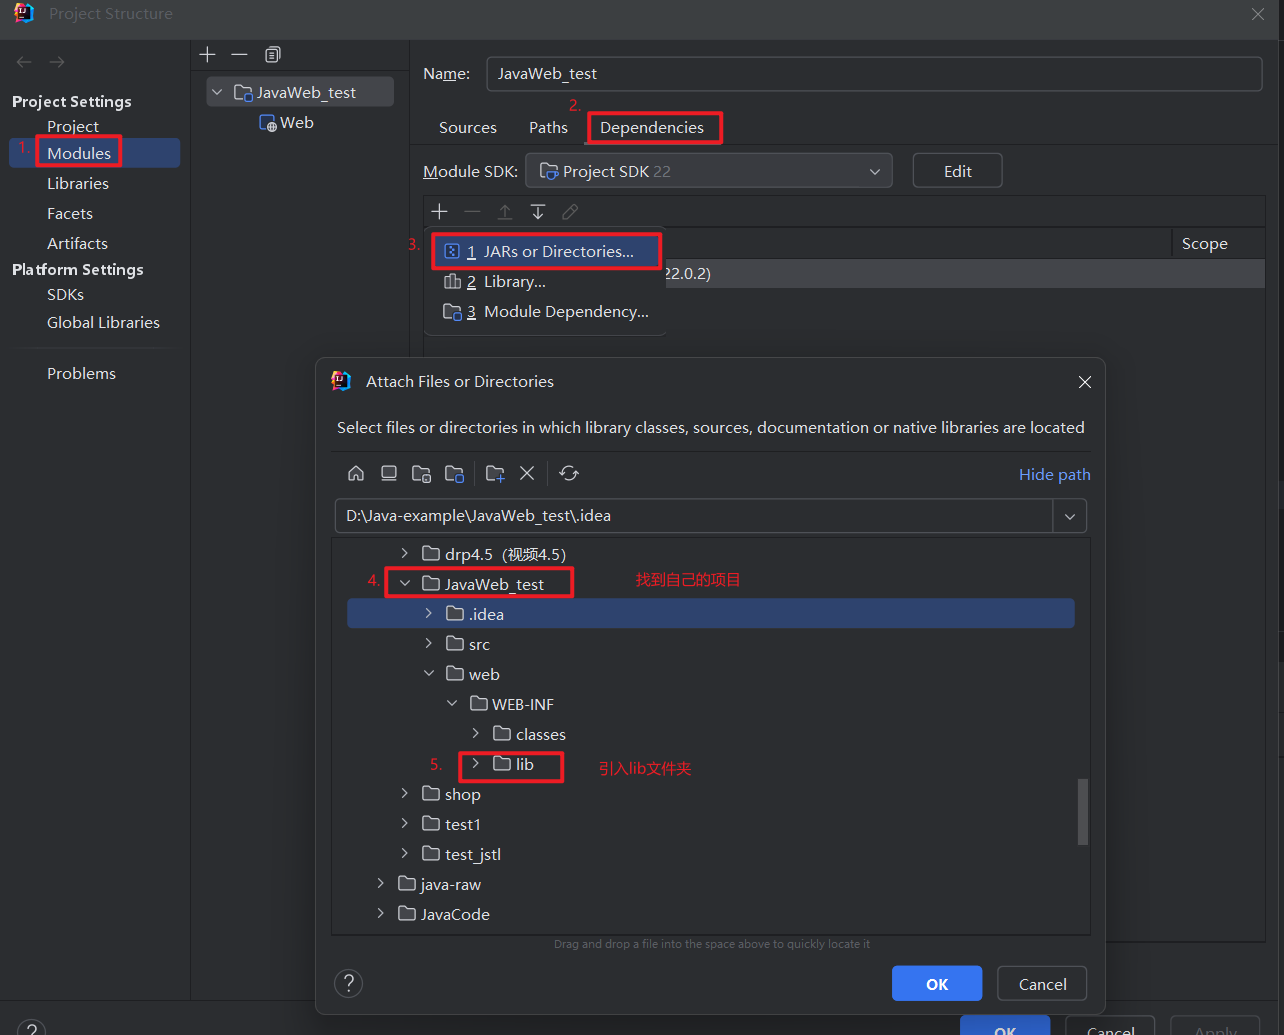Click the pencil edit icon in dependencies toolbar
This screenshot has height=1035, width=1284.
click(x=570, y=211)
